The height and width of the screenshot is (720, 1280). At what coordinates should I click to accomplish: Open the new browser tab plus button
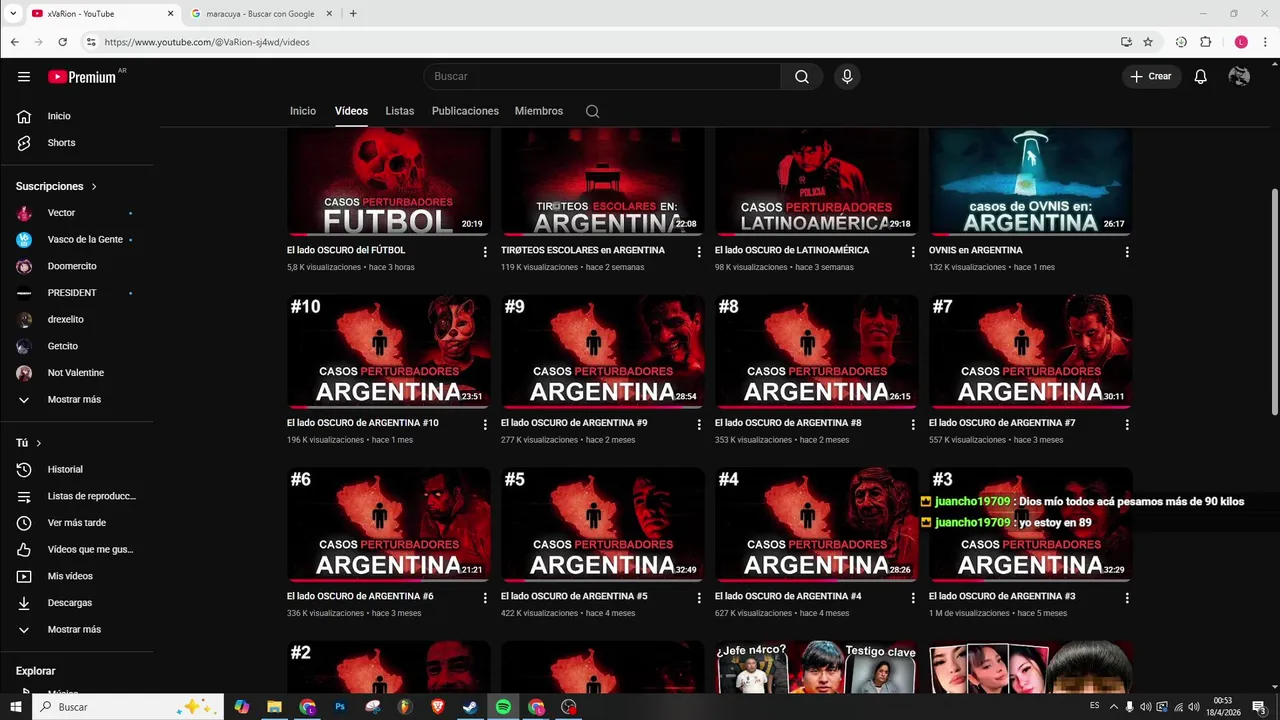pyautogui.click(x=353, y=14)
